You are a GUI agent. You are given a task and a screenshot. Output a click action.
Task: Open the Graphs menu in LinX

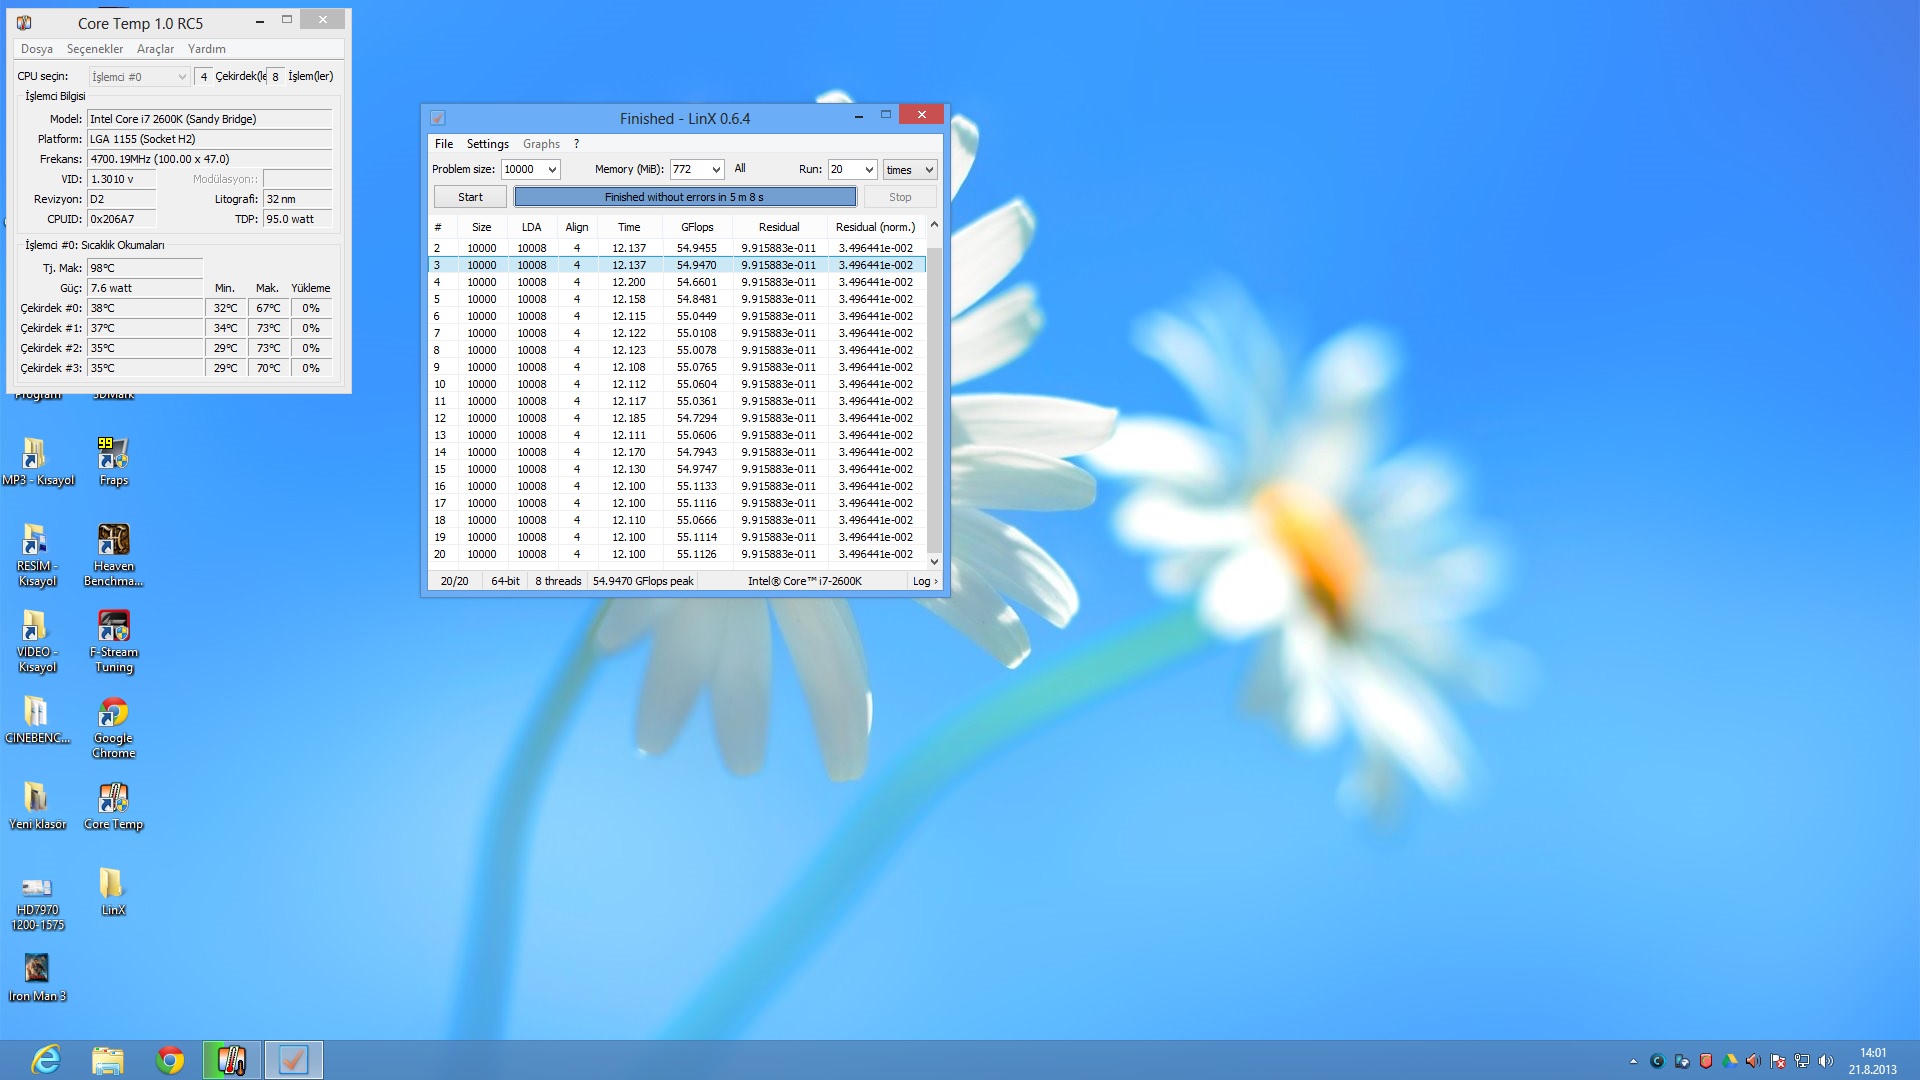pyautogui.click(x=541, y=144)
